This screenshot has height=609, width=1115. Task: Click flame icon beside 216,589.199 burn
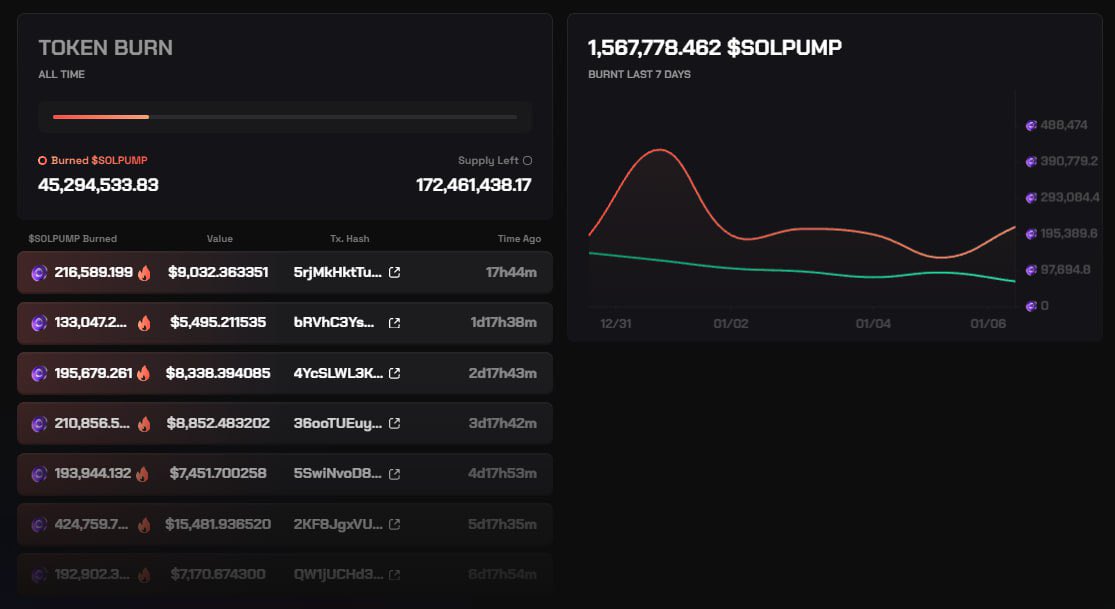144,272
